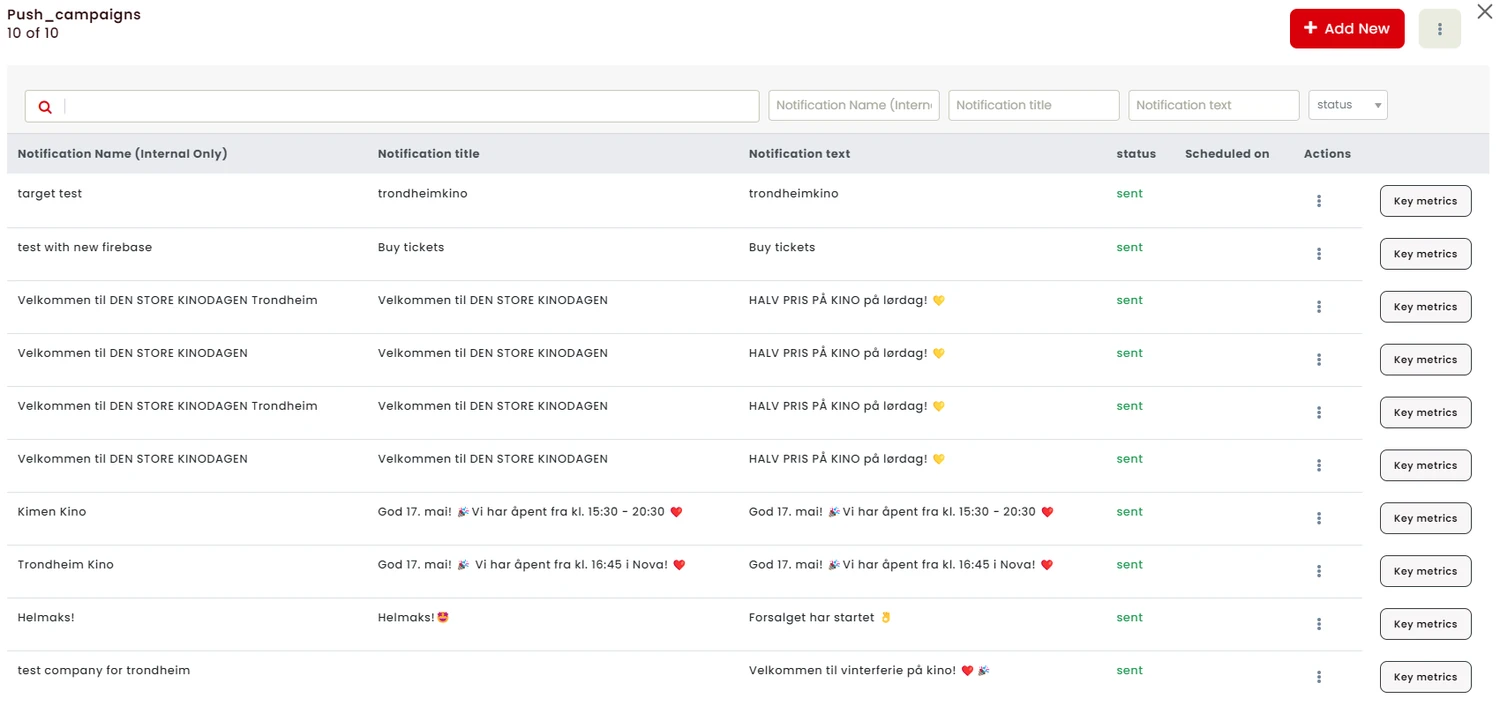Screen dimensions: 1500x728
Task: Click the 'sent' status of Helmaks! row
Action: 1130,618
